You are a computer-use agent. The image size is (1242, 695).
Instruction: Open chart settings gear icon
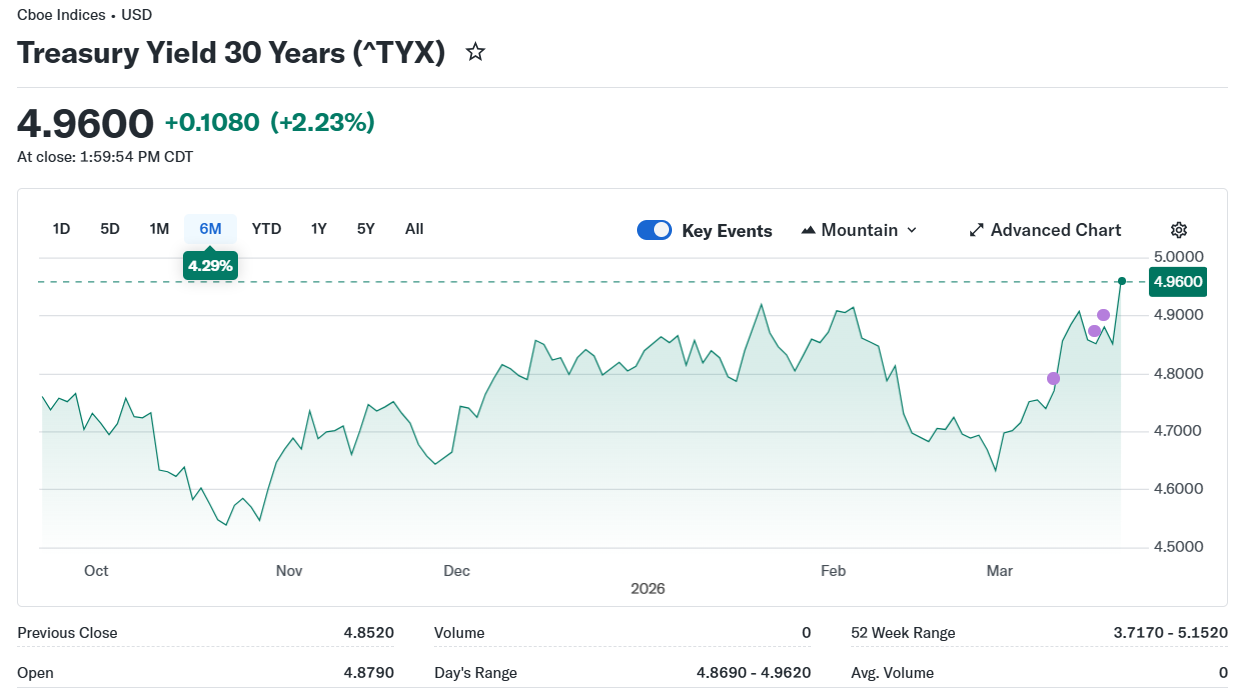(x=1179, y=230)
